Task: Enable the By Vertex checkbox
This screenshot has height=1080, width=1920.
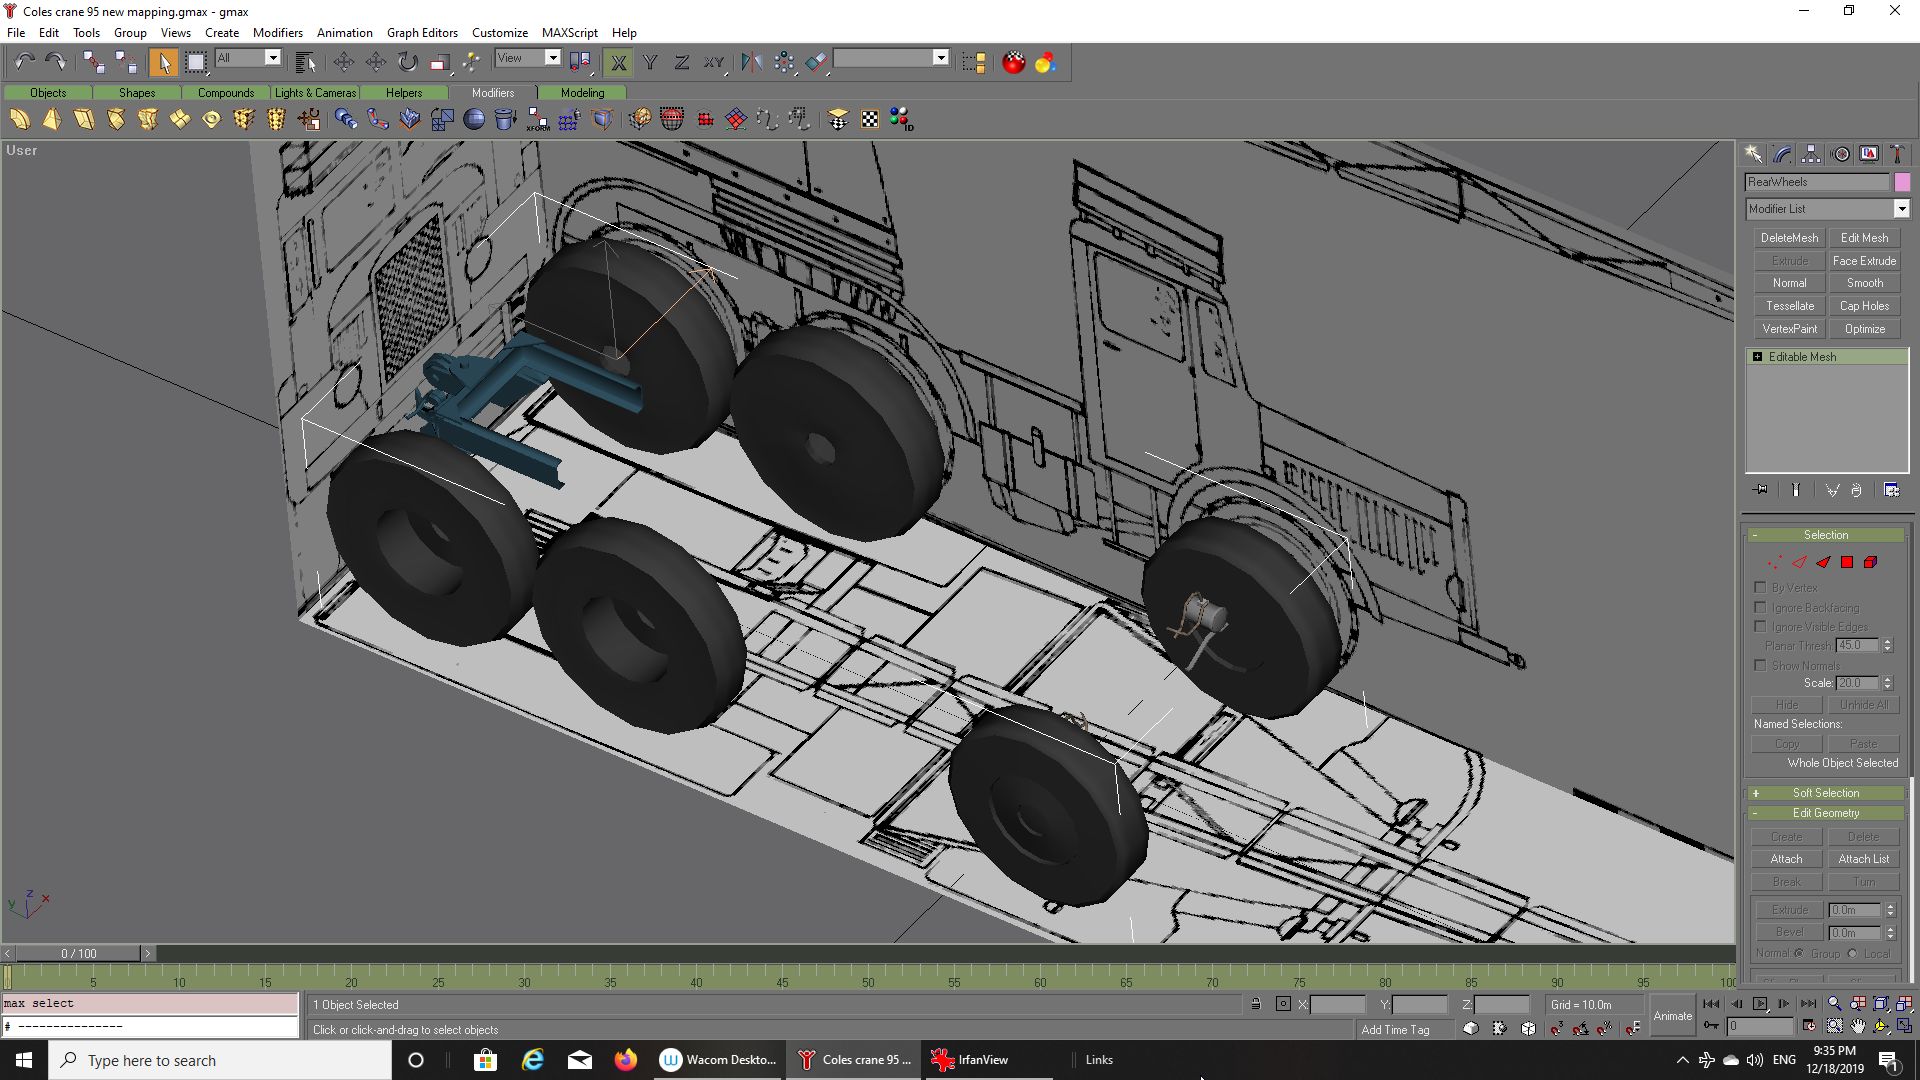Action: [1760, 588]
